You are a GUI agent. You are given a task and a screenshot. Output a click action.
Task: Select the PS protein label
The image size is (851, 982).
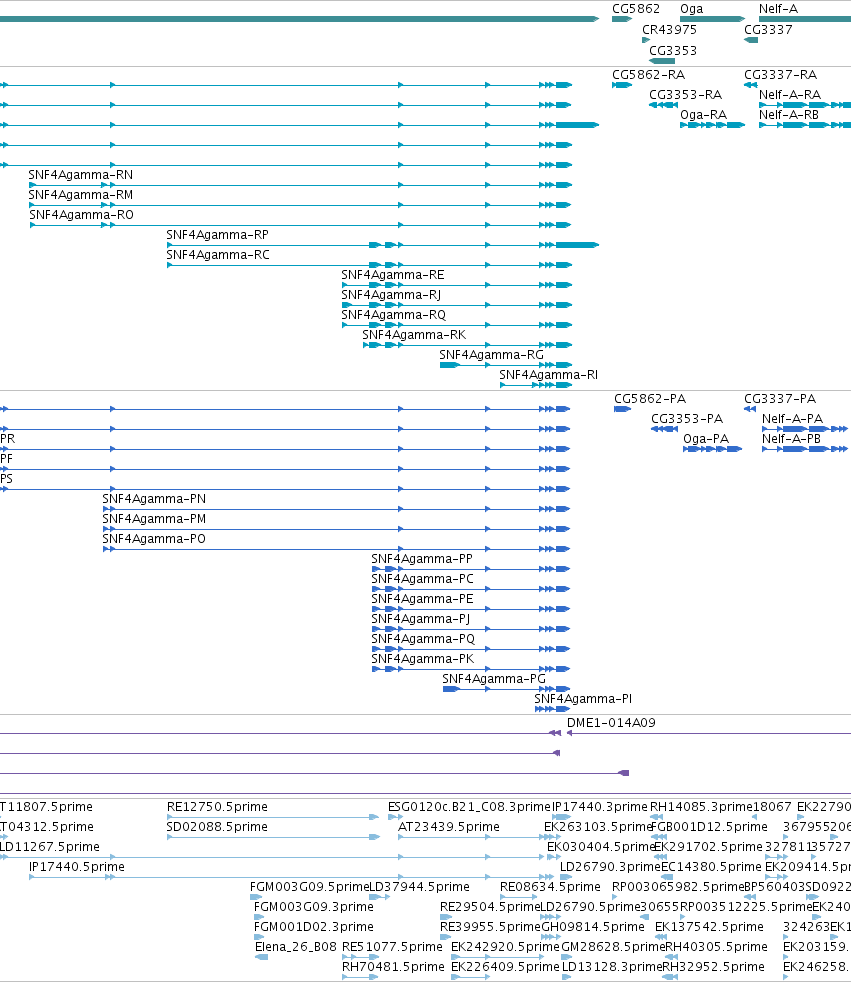(x=6, y=479)
